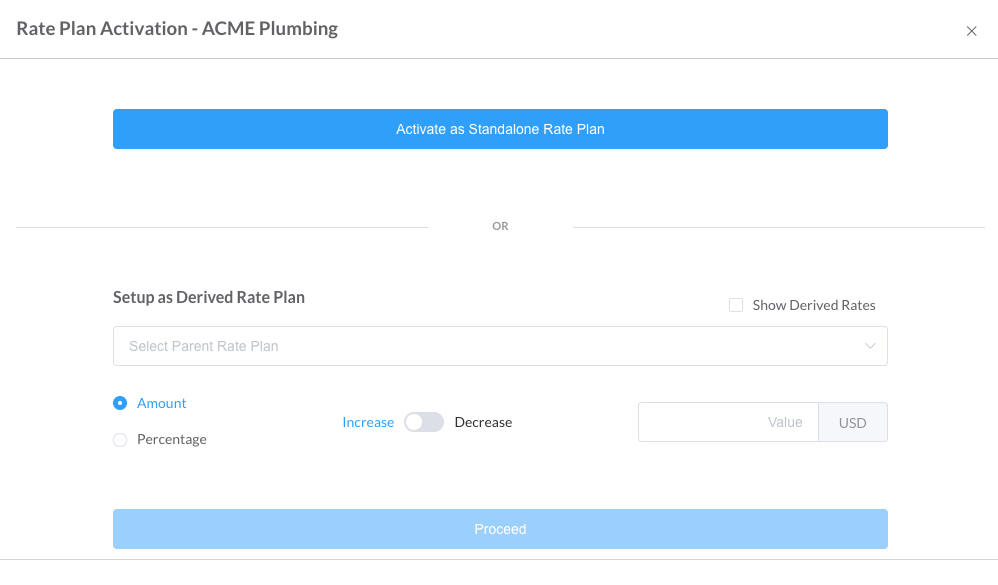
Task: Click the Decrease label text
Action: (x=483, y=421)
